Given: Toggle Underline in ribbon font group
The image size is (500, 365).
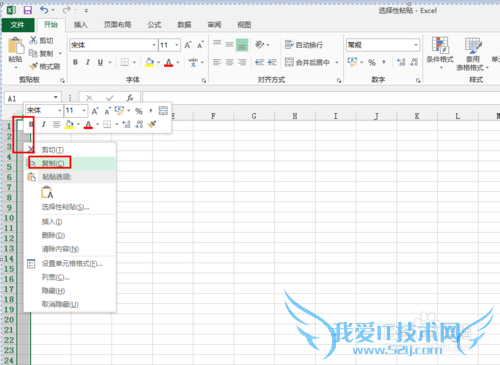Looking at the screenshot, I should coord(100,62).
